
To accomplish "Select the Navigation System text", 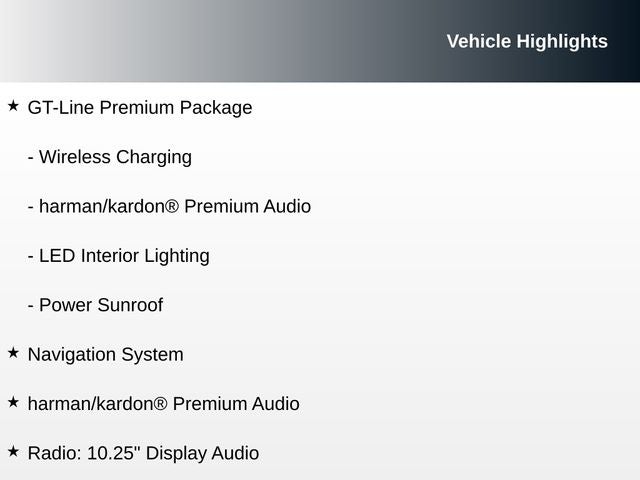I will (105, 354).
